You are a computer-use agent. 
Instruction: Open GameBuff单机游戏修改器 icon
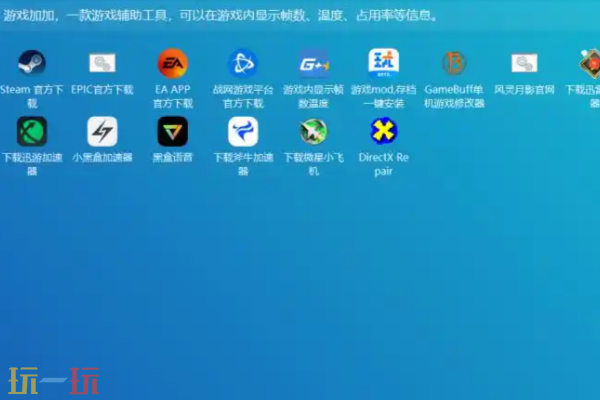tap(454, 63)
